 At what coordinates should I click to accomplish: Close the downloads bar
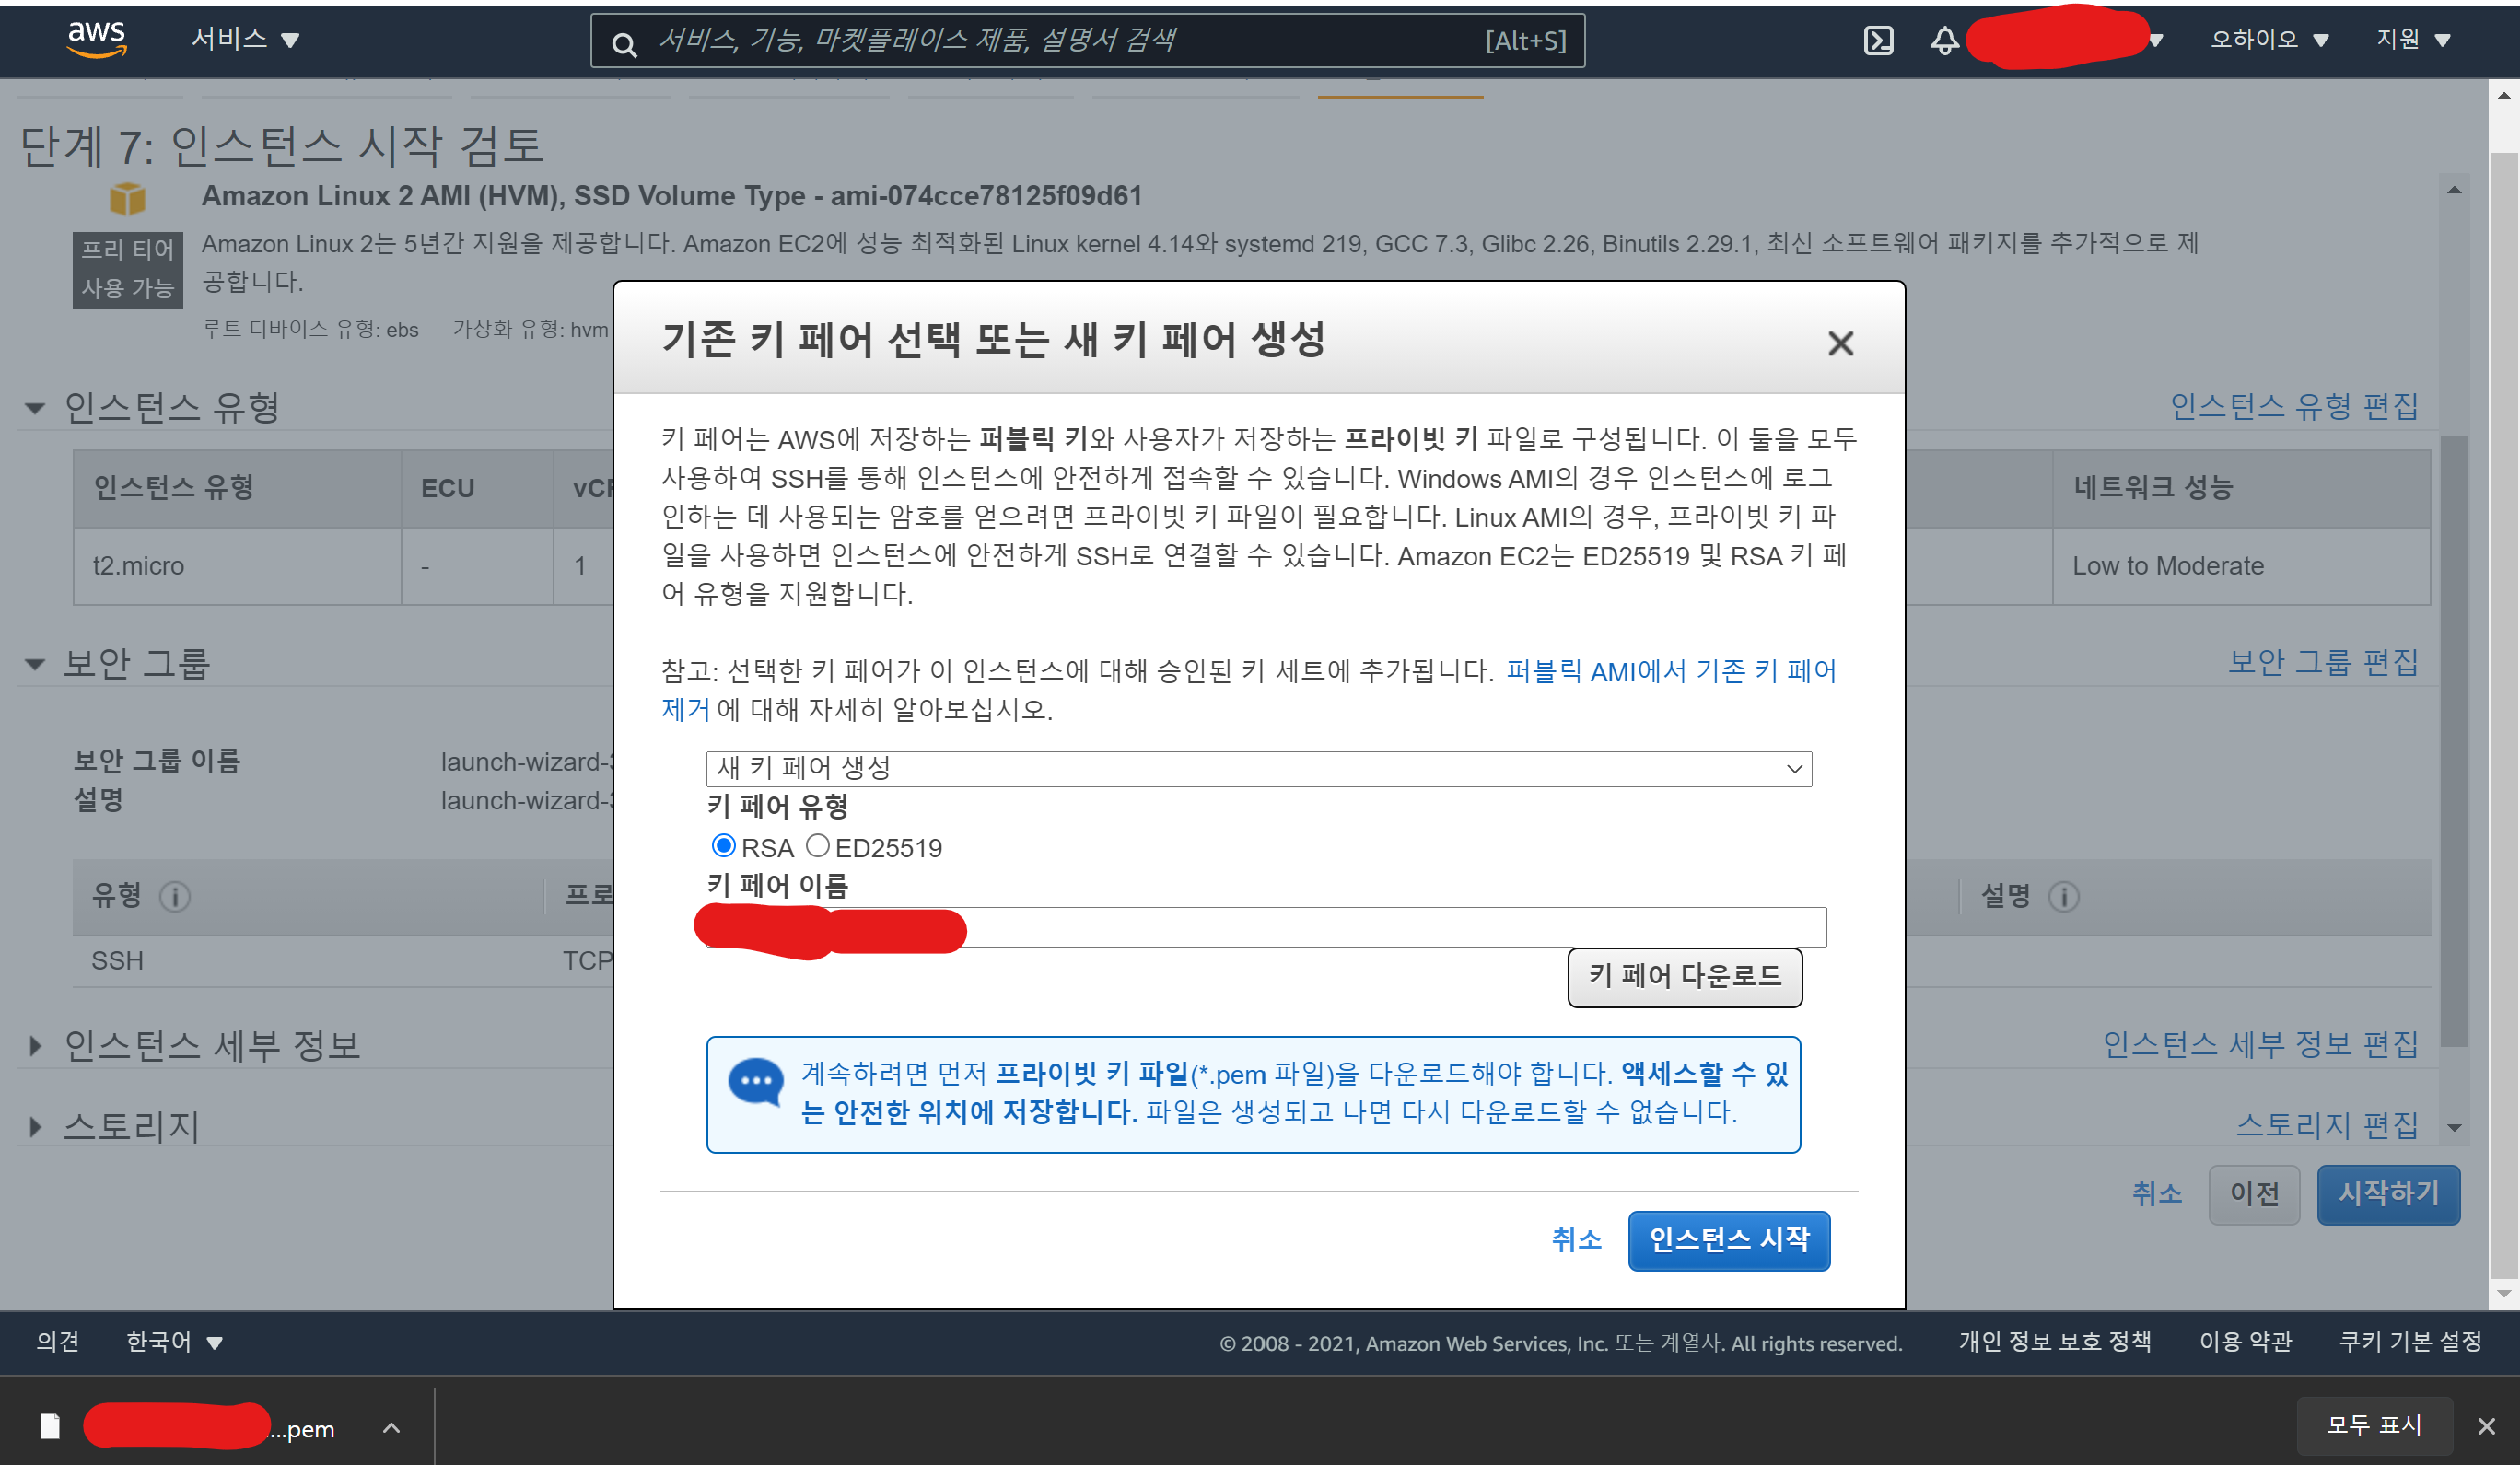[x=2486, y=1426]
